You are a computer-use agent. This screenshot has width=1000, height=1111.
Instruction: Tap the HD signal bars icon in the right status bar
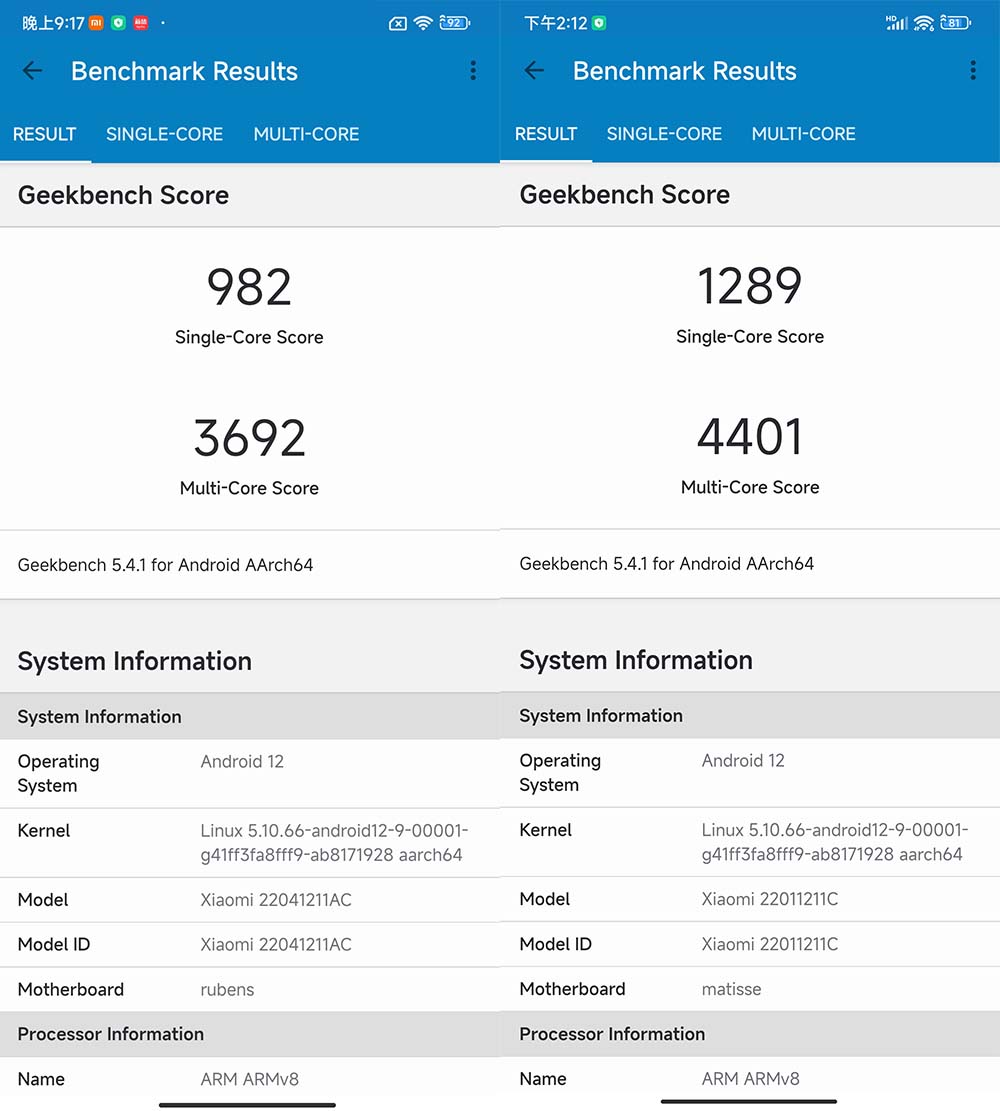pyautogui.click(x=897, y=23)
